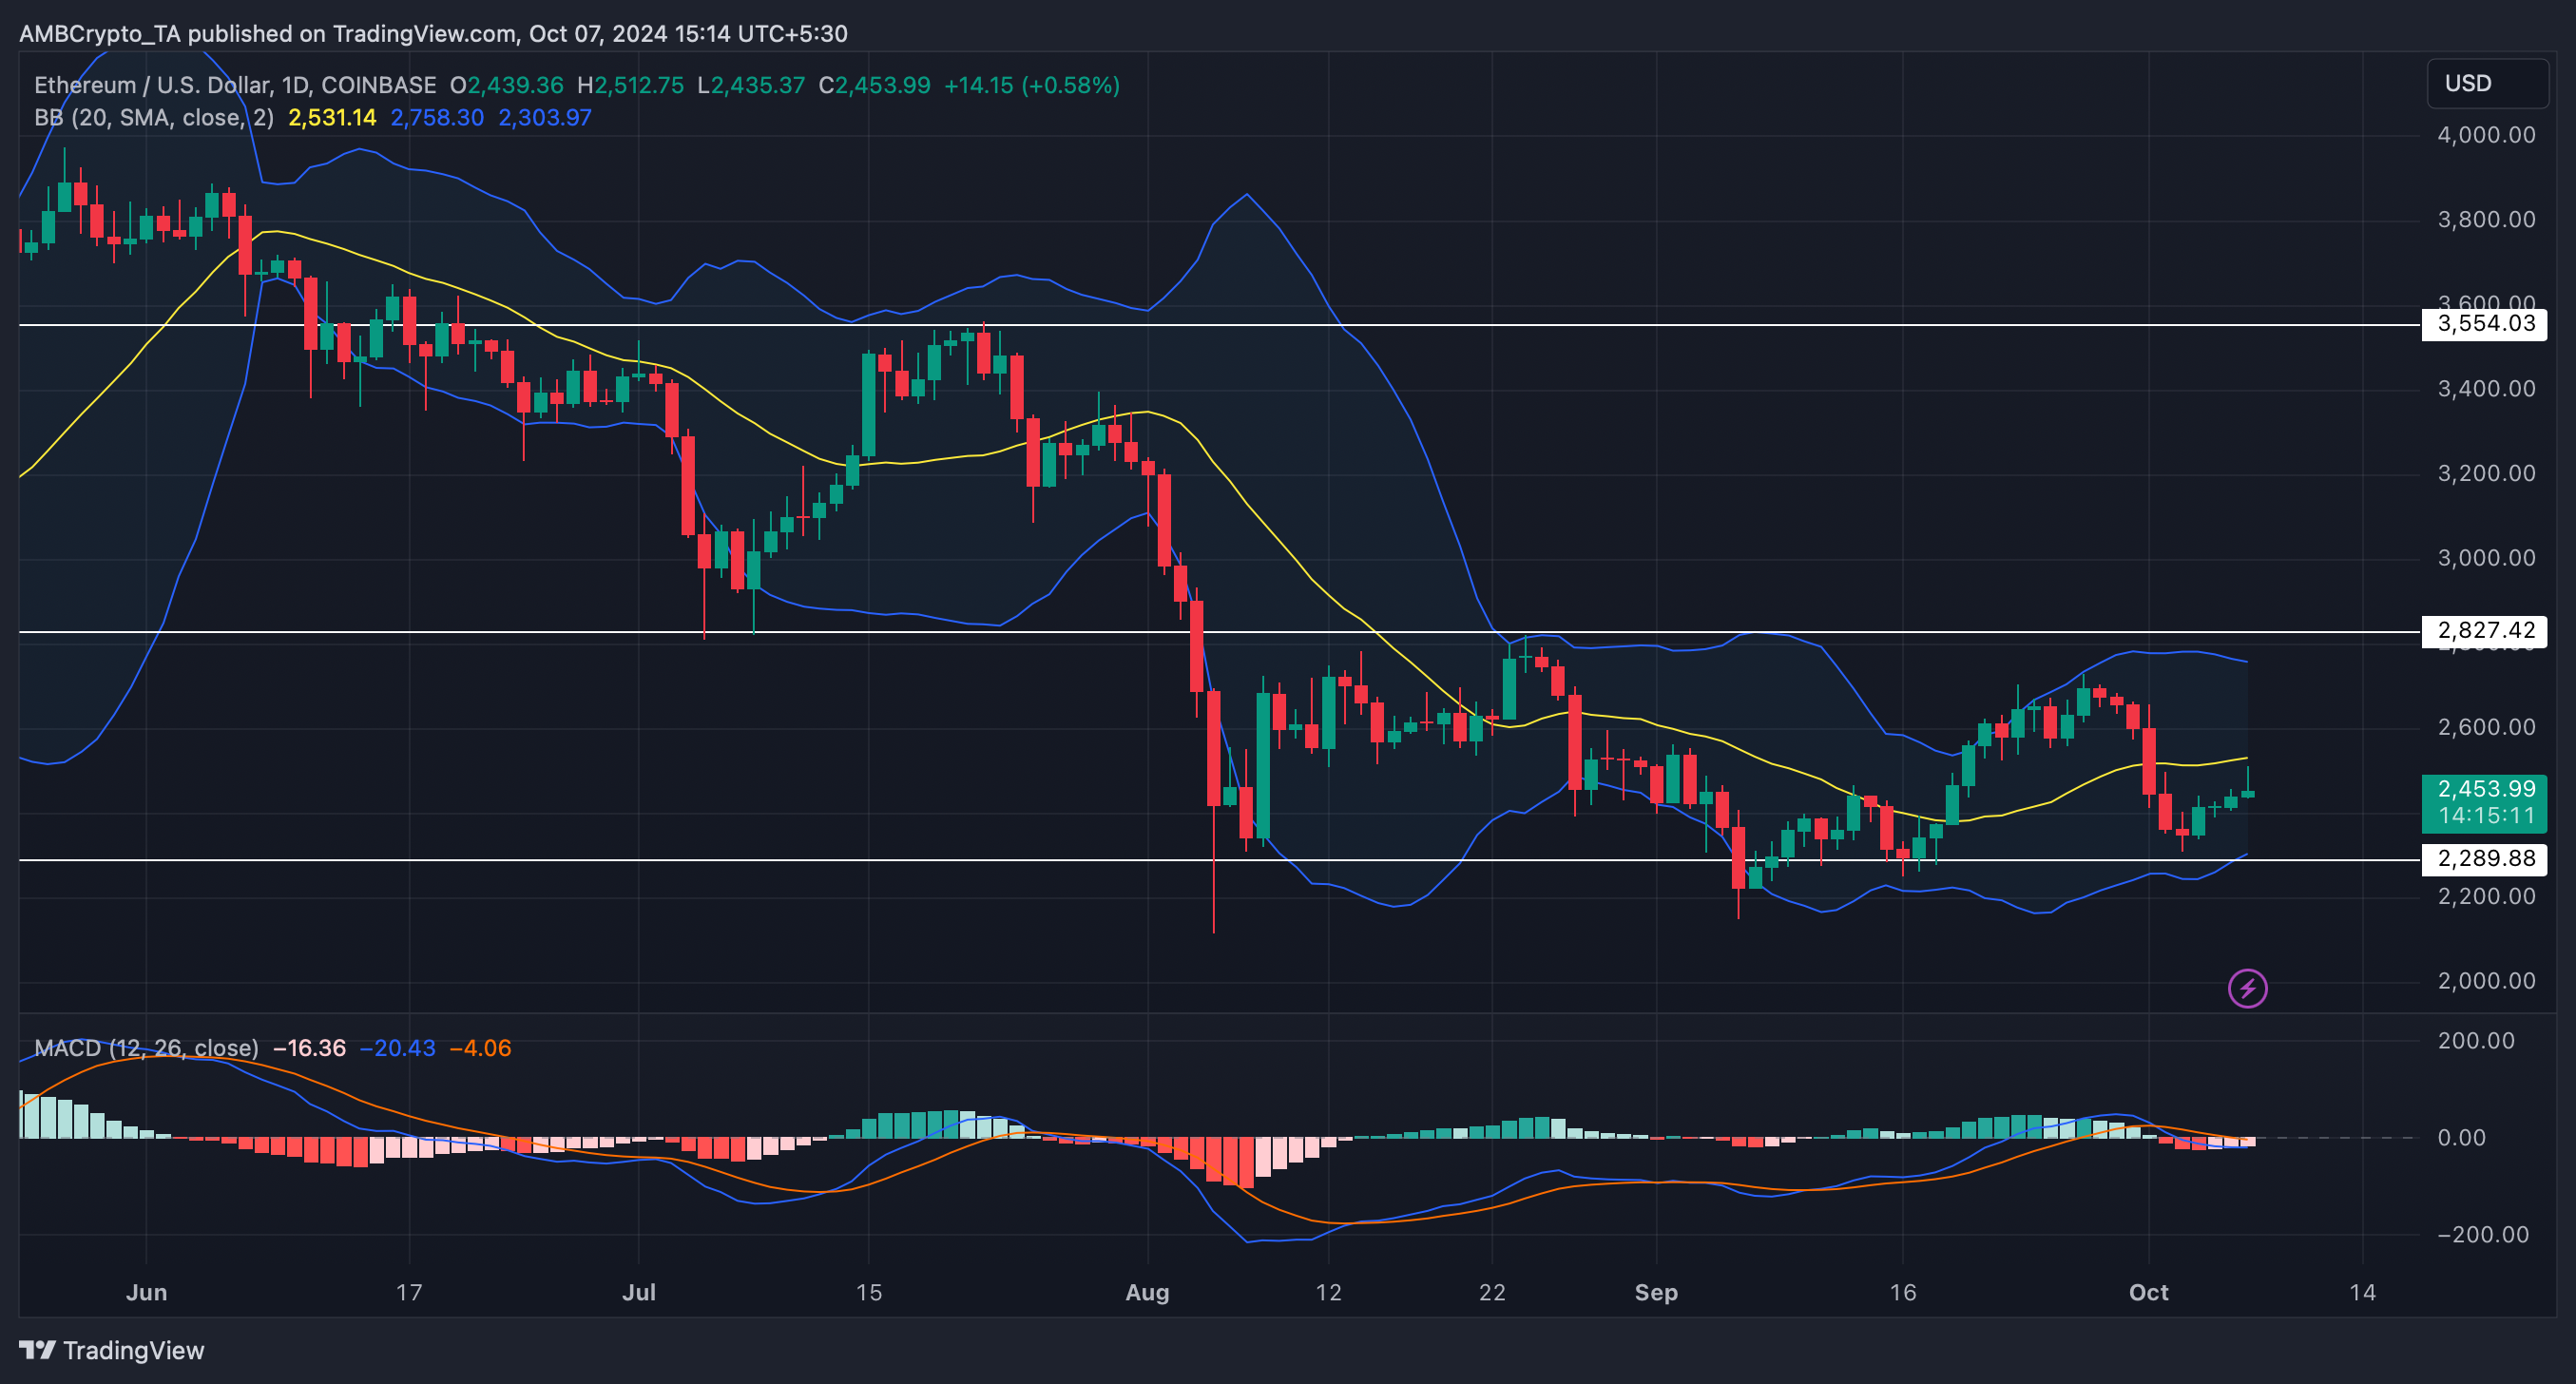Select the 2,289.88 support line label
Screen dimensions: 2576x1384
tap(2484, 858)
